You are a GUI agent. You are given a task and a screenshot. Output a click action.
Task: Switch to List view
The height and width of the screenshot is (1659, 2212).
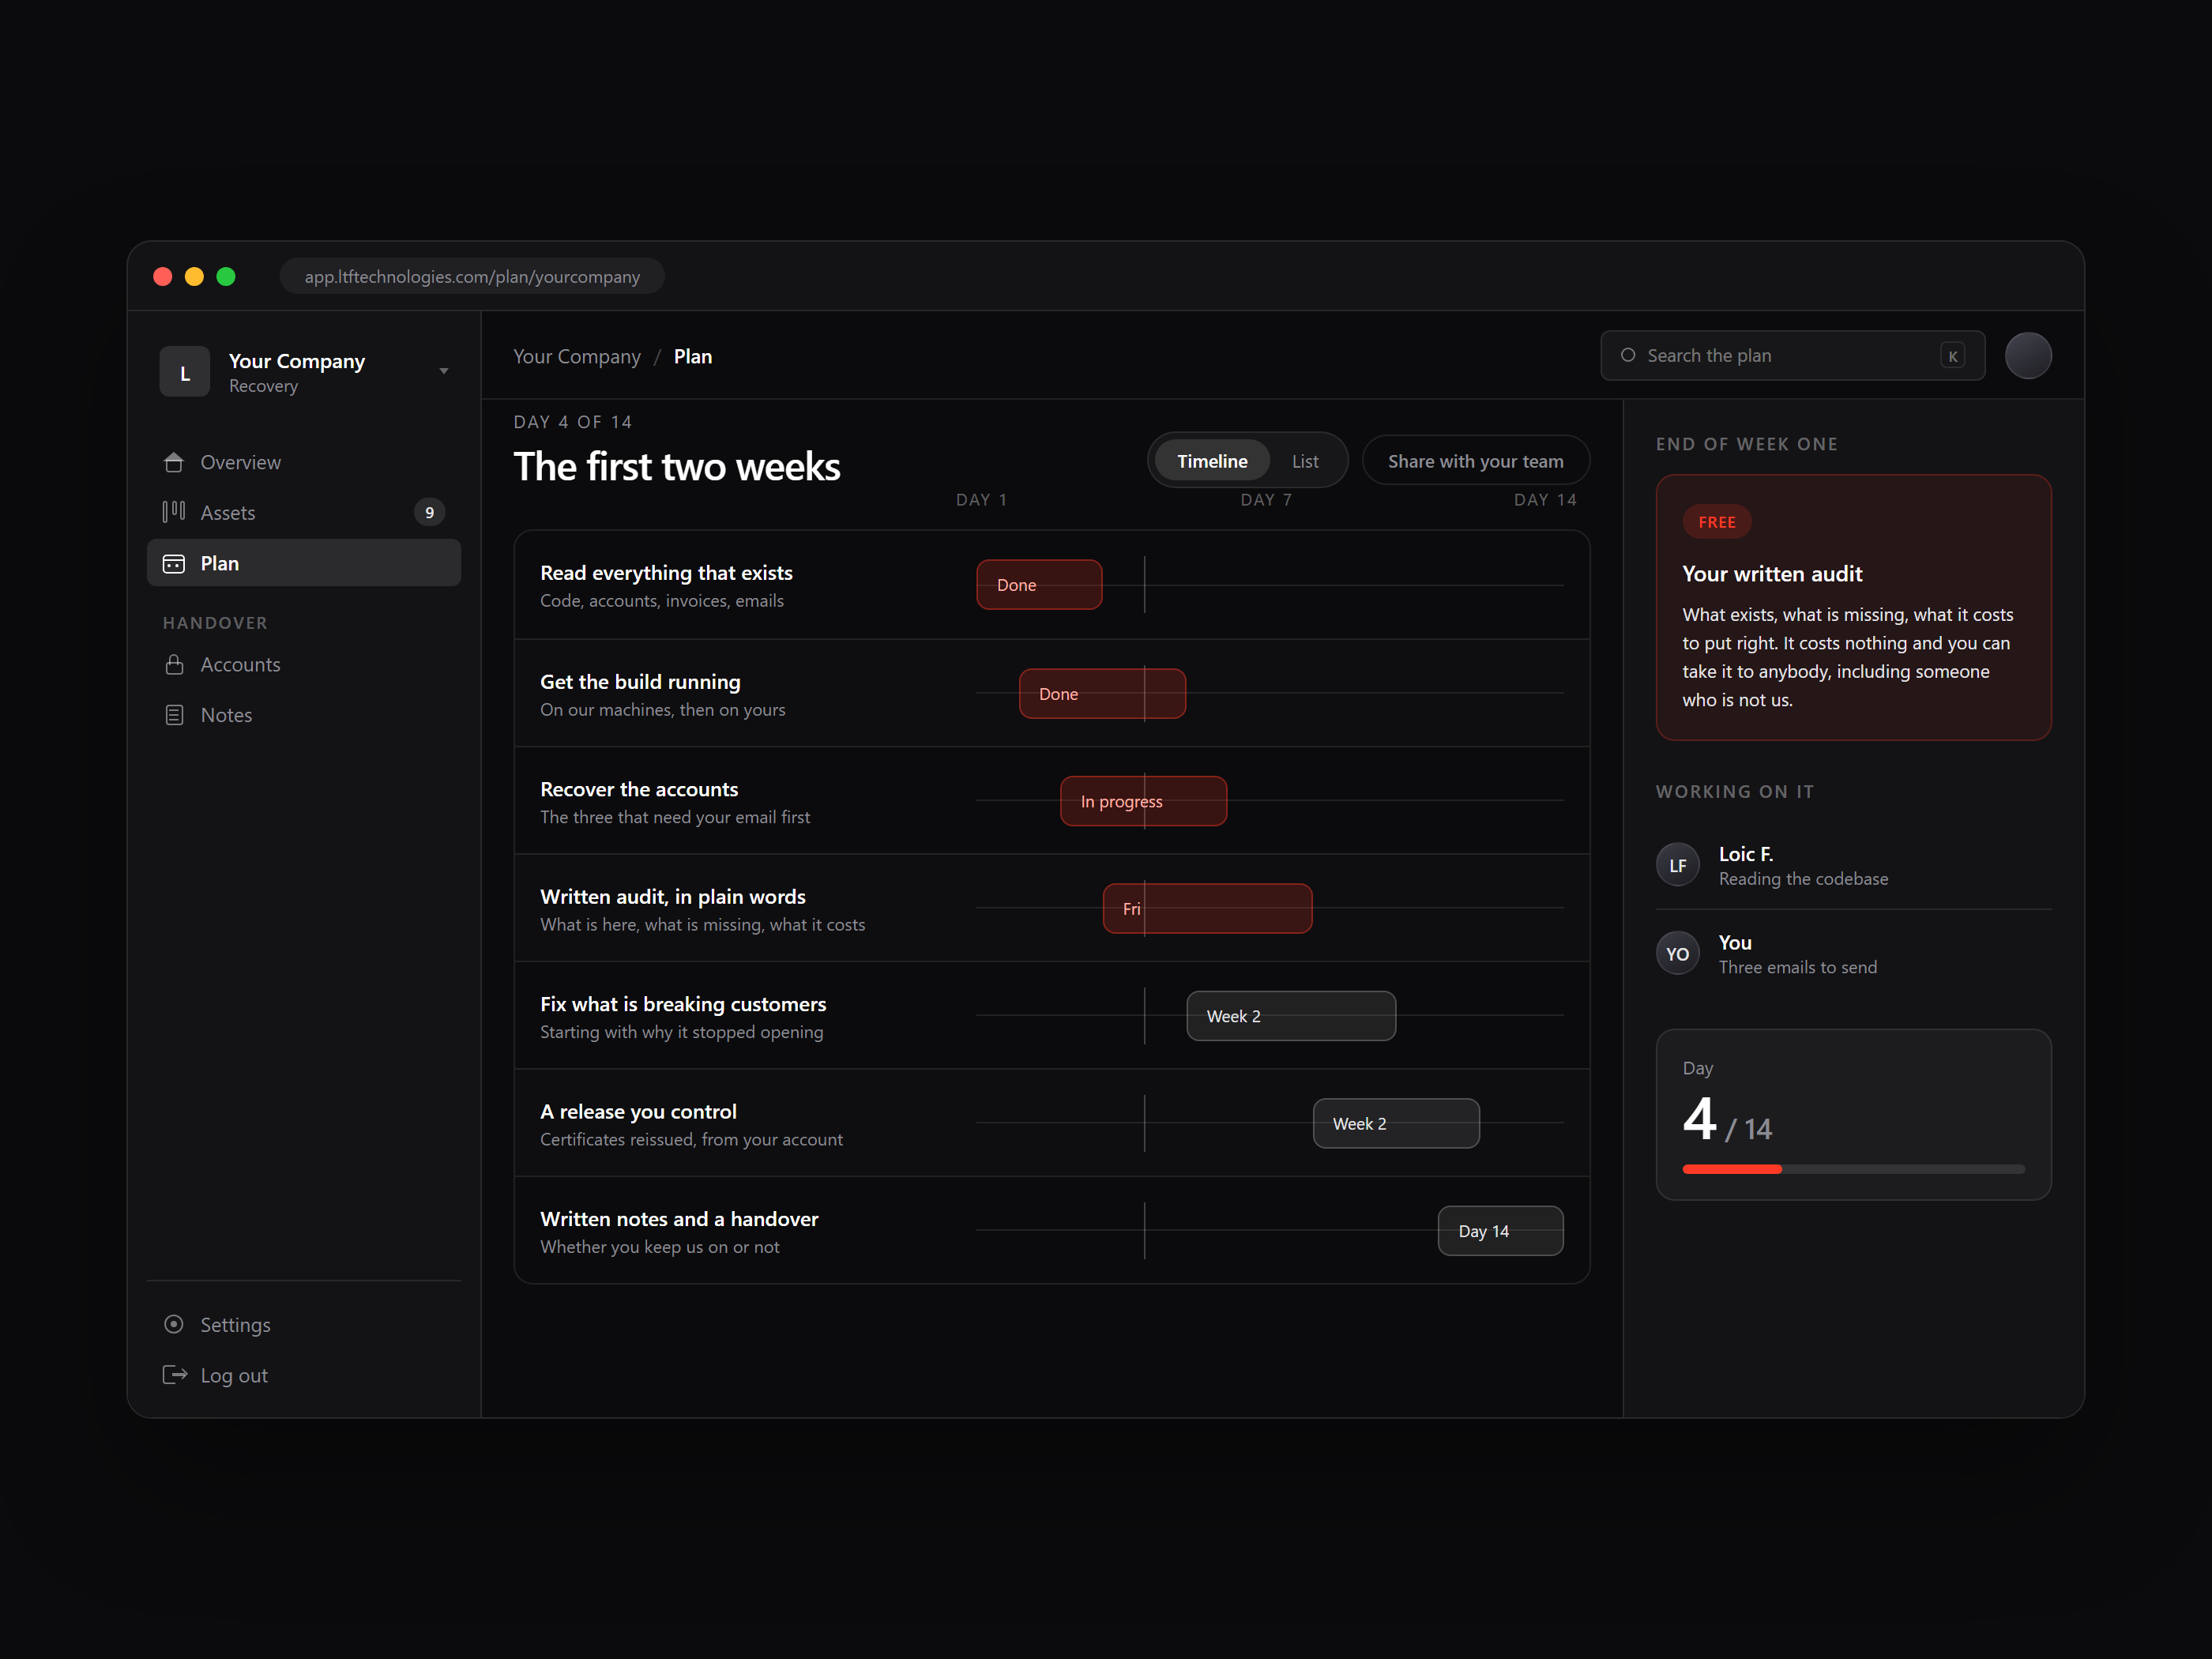[x=1304, y=461]
